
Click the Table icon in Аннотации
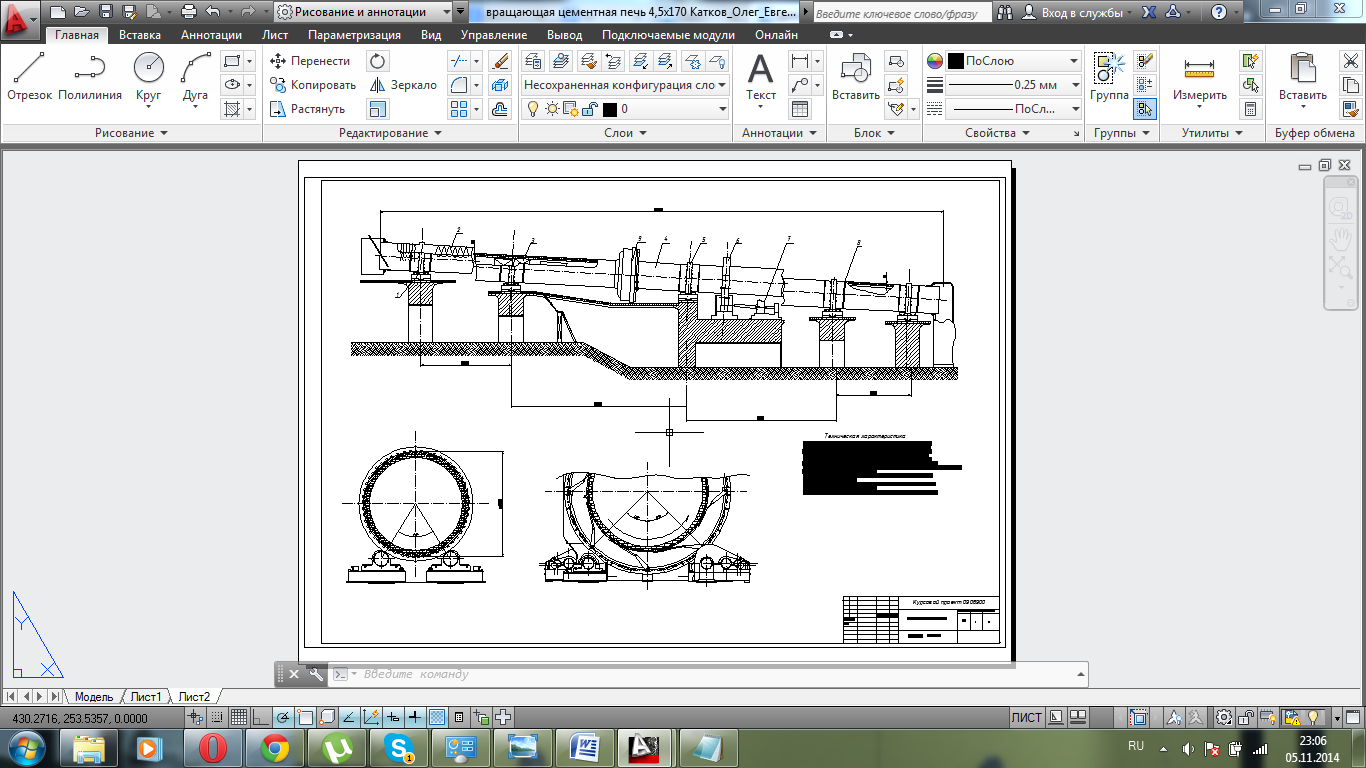(800, 109)
